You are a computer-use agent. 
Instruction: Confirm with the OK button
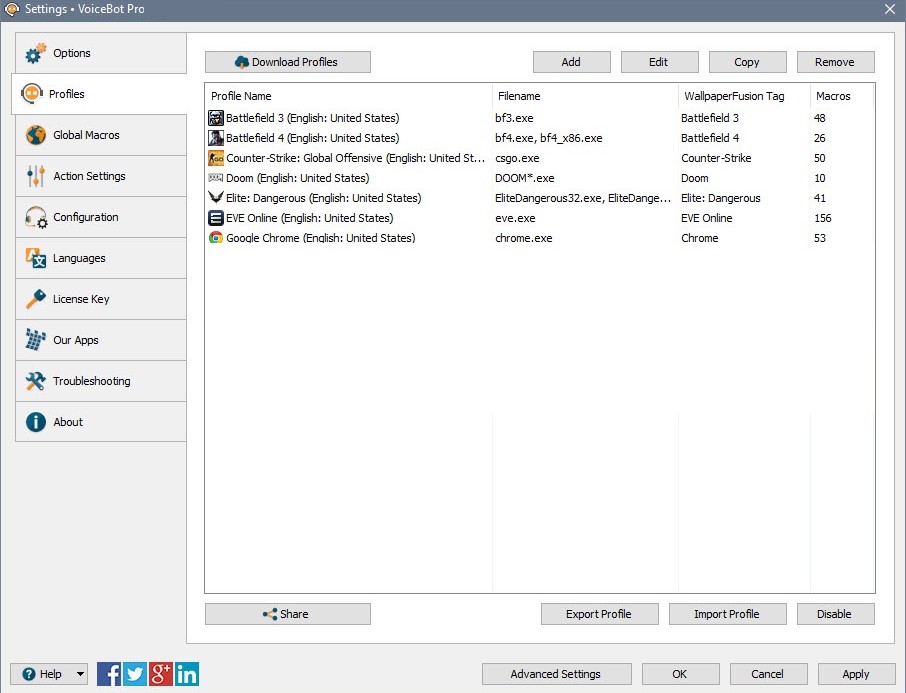(x=681, y=674)
